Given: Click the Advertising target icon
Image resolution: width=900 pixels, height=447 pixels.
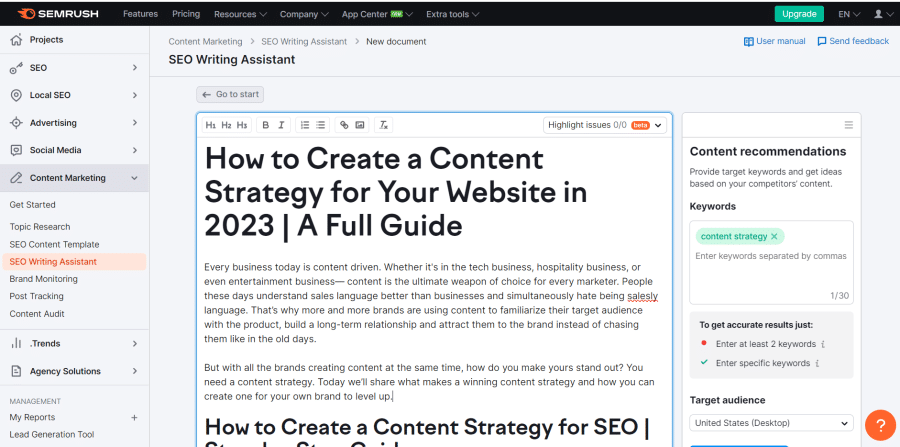Looking at the screenshot, I should (x=17, y=123).
